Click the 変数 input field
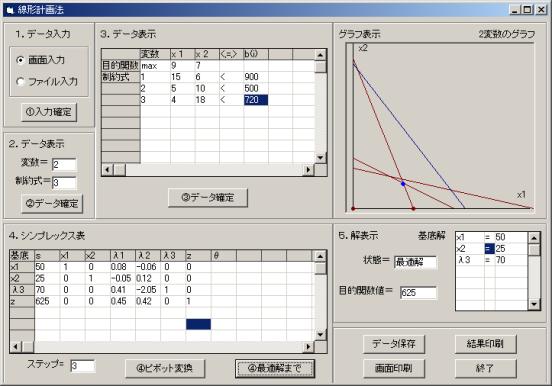552x386 pixels. 64,164
